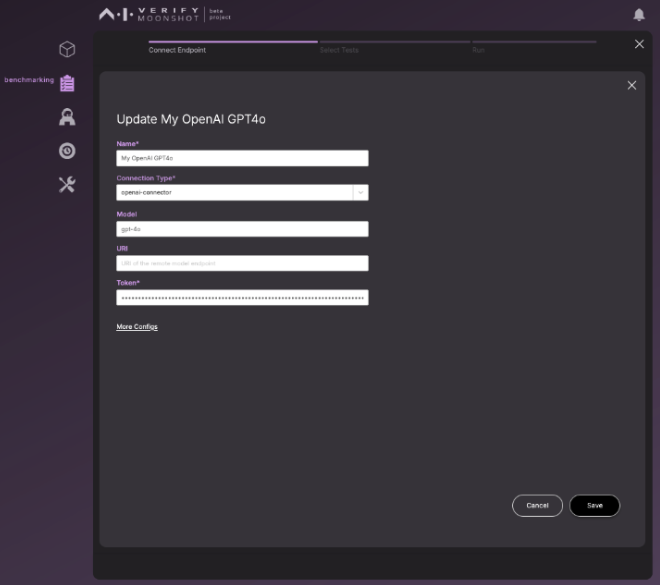Close the outer benchmarking wizard panel

639,44
